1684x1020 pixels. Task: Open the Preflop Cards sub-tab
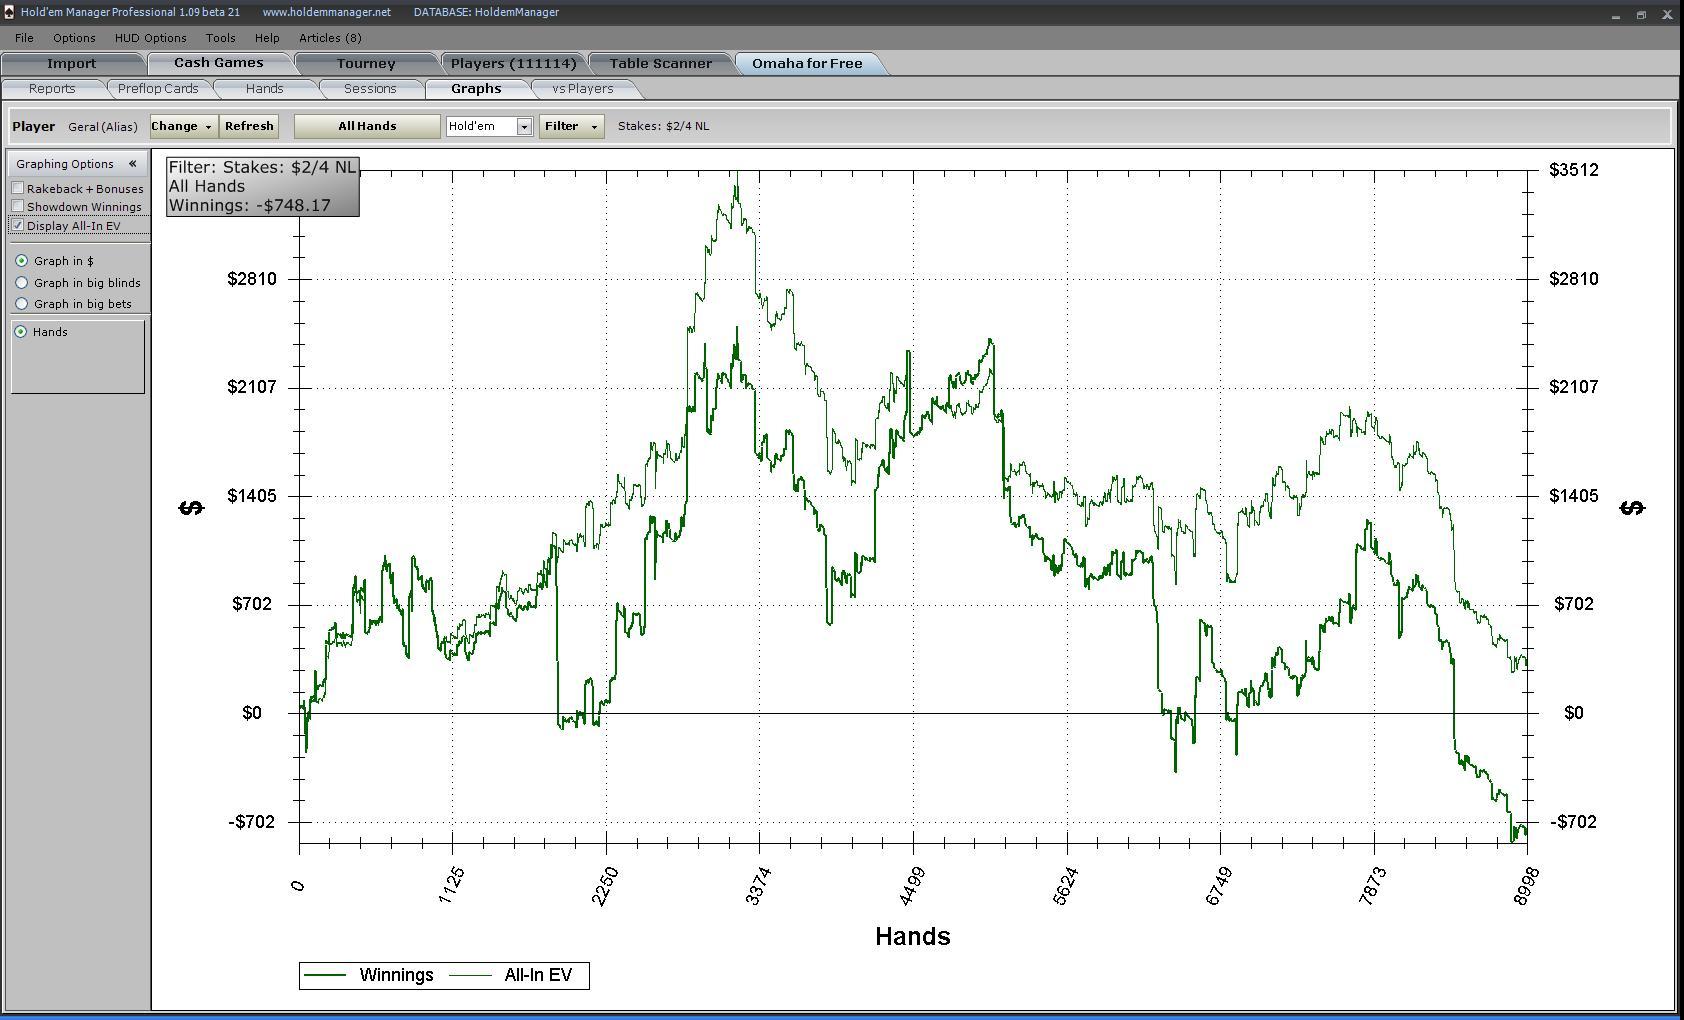158,89
